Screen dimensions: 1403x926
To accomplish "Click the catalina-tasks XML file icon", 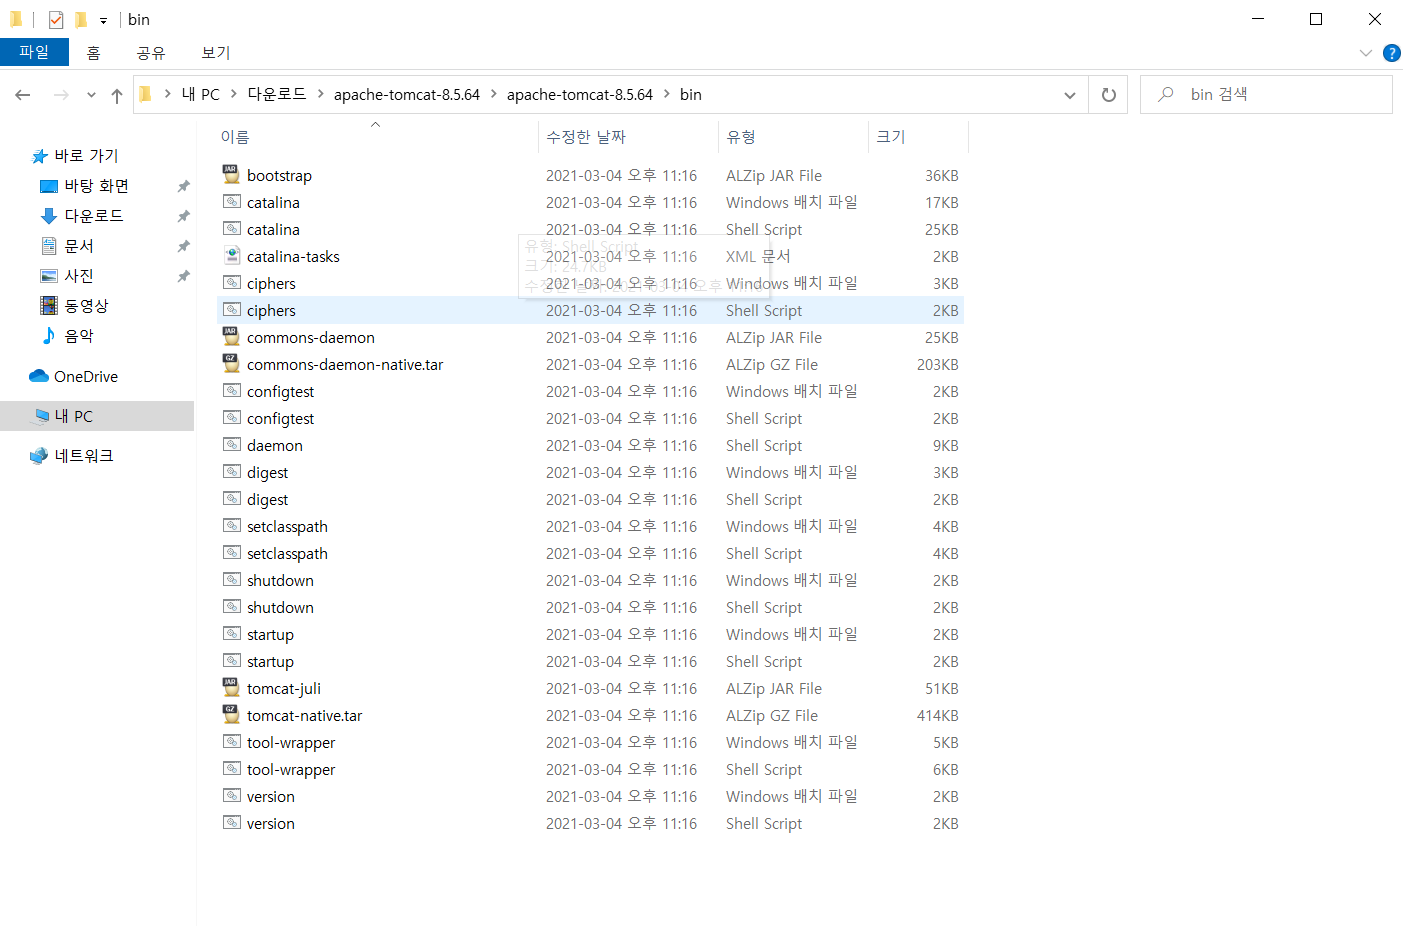I will point(231,256).
